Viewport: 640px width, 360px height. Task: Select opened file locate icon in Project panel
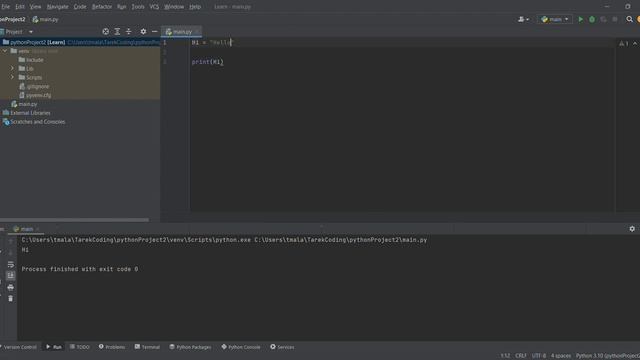[x=106, y=31]
